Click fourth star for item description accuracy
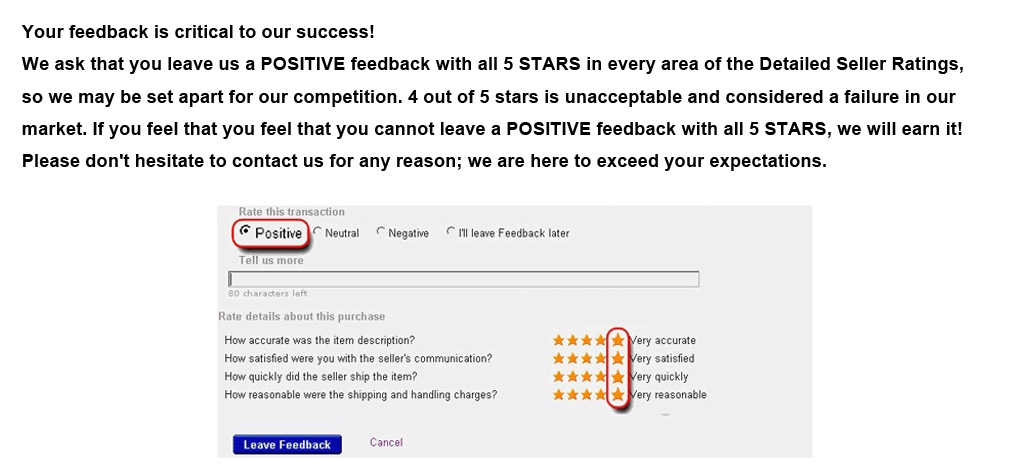This screenshot has width=1024, height=475. click(x=601, y=340)
